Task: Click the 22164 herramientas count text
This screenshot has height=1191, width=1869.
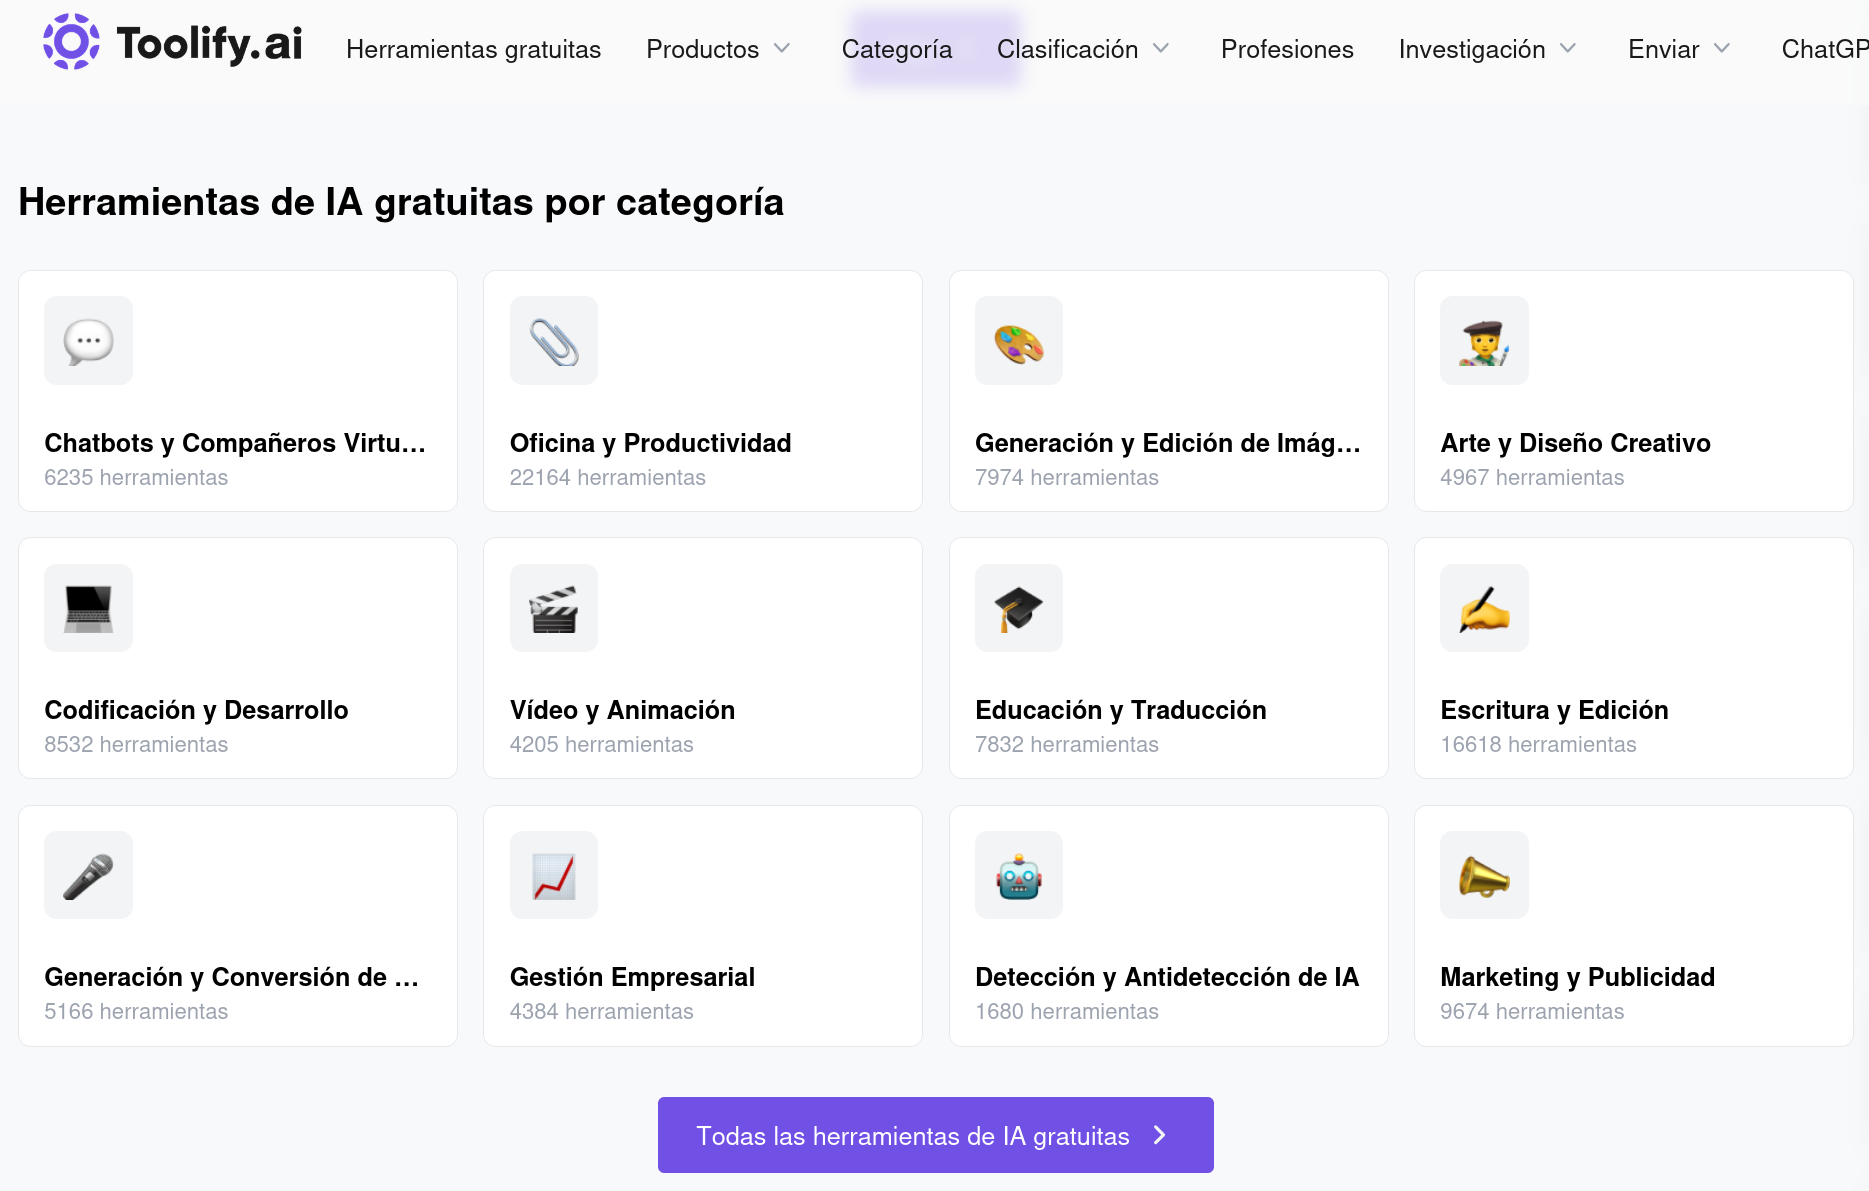Action: pyautogui.click(x=607, y=478)
